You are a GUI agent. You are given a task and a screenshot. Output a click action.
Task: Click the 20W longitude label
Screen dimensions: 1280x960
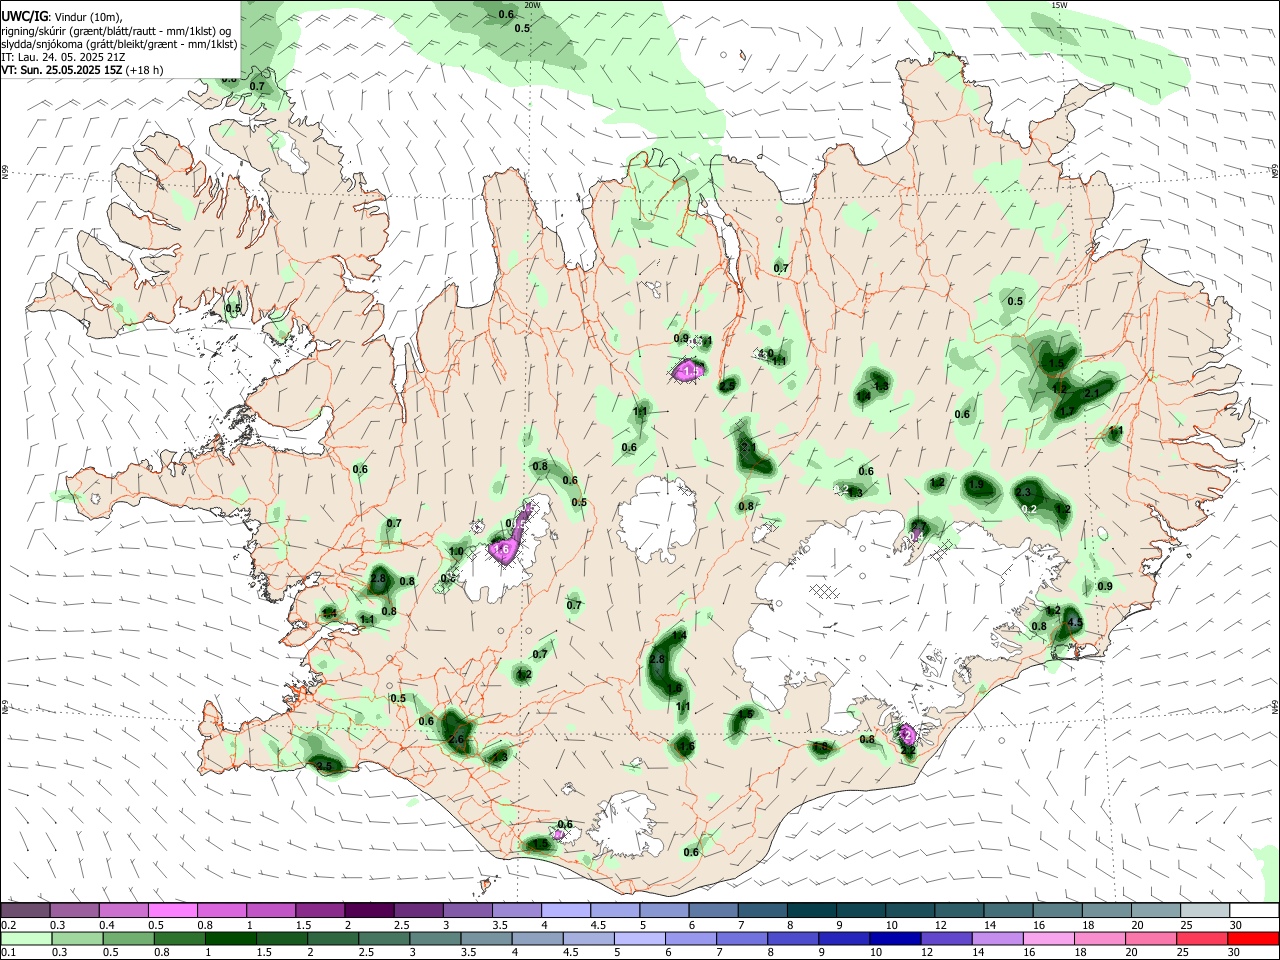tap(532, 5)
